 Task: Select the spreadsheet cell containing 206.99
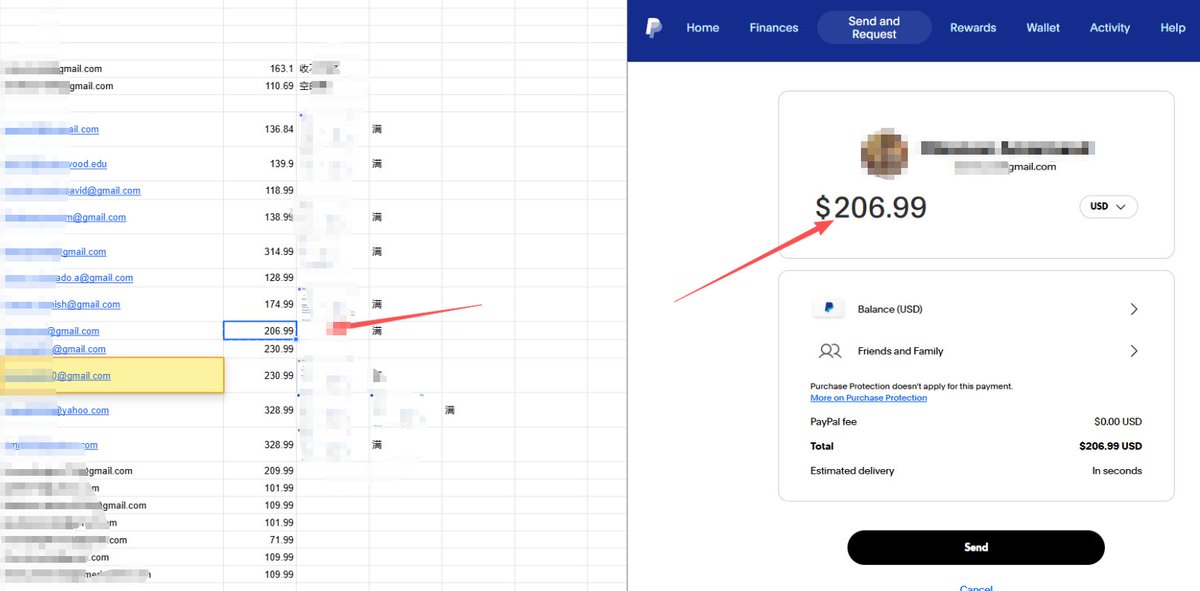point(260,331)
